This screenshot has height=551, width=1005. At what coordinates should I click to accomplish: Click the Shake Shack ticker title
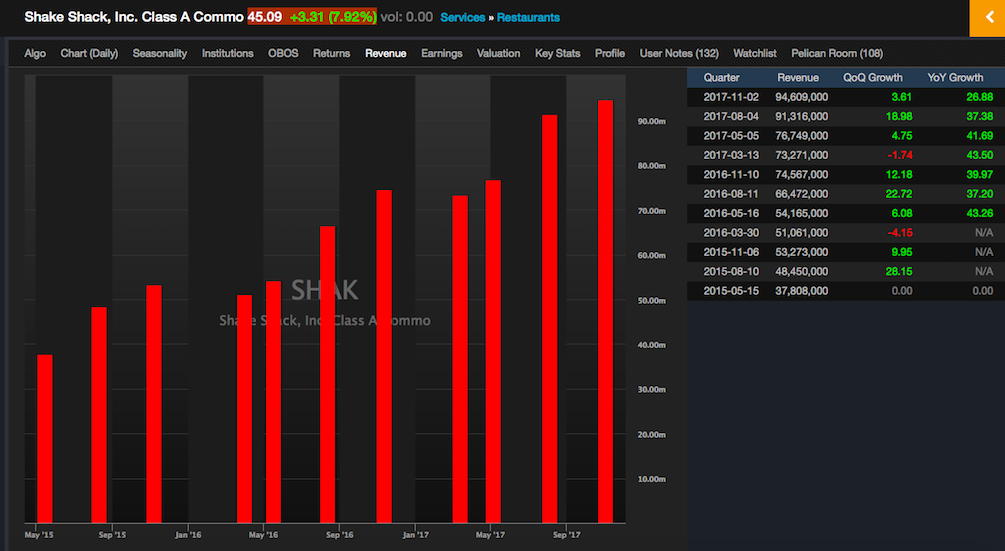pos(133,17)
